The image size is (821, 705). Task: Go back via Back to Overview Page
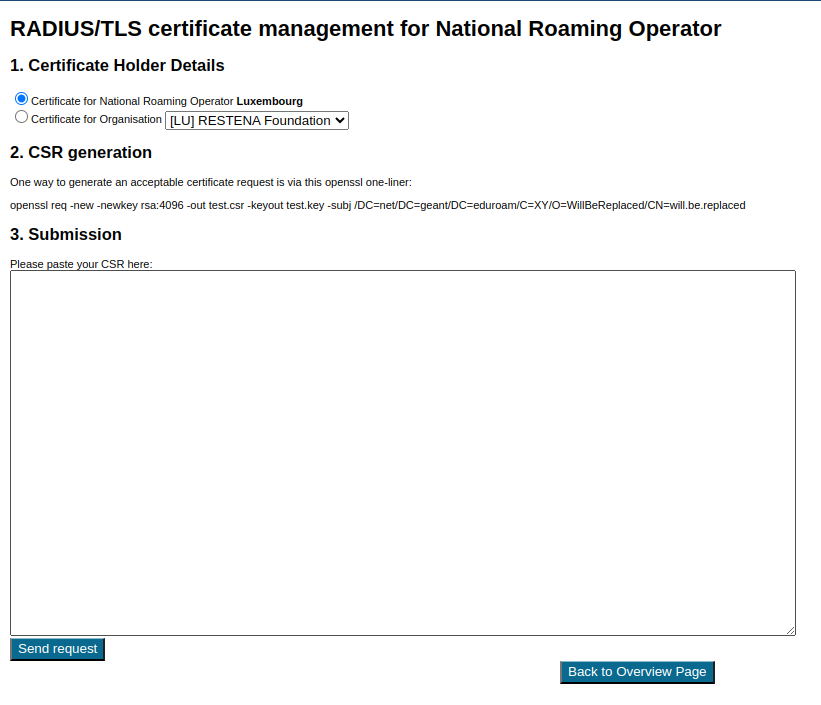click(637, 672)
